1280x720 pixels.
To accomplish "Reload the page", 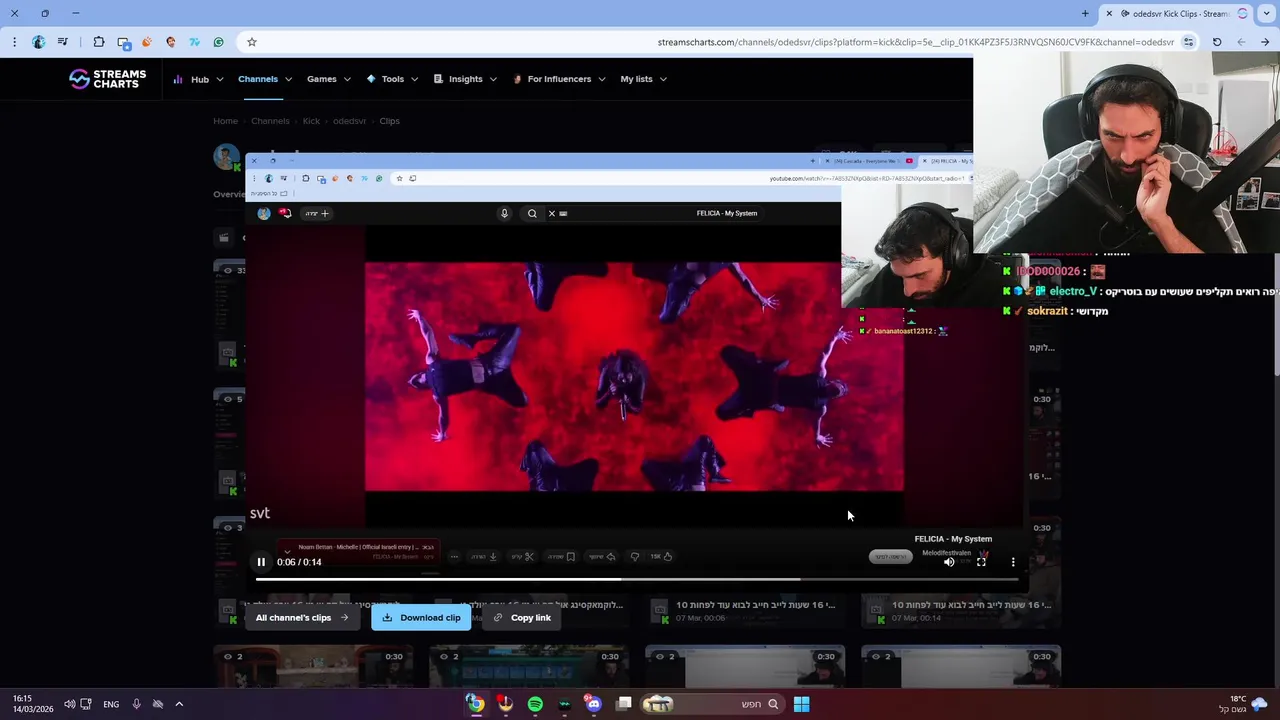I will (1217, 42).
